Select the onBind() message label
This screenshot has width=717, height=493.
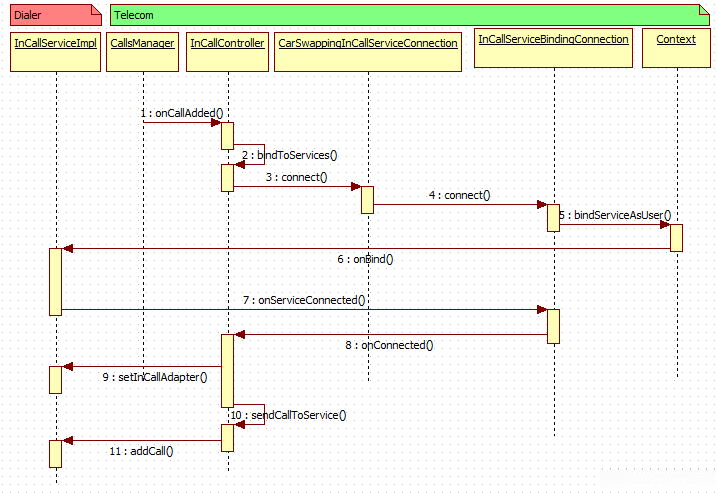point(365,259)
